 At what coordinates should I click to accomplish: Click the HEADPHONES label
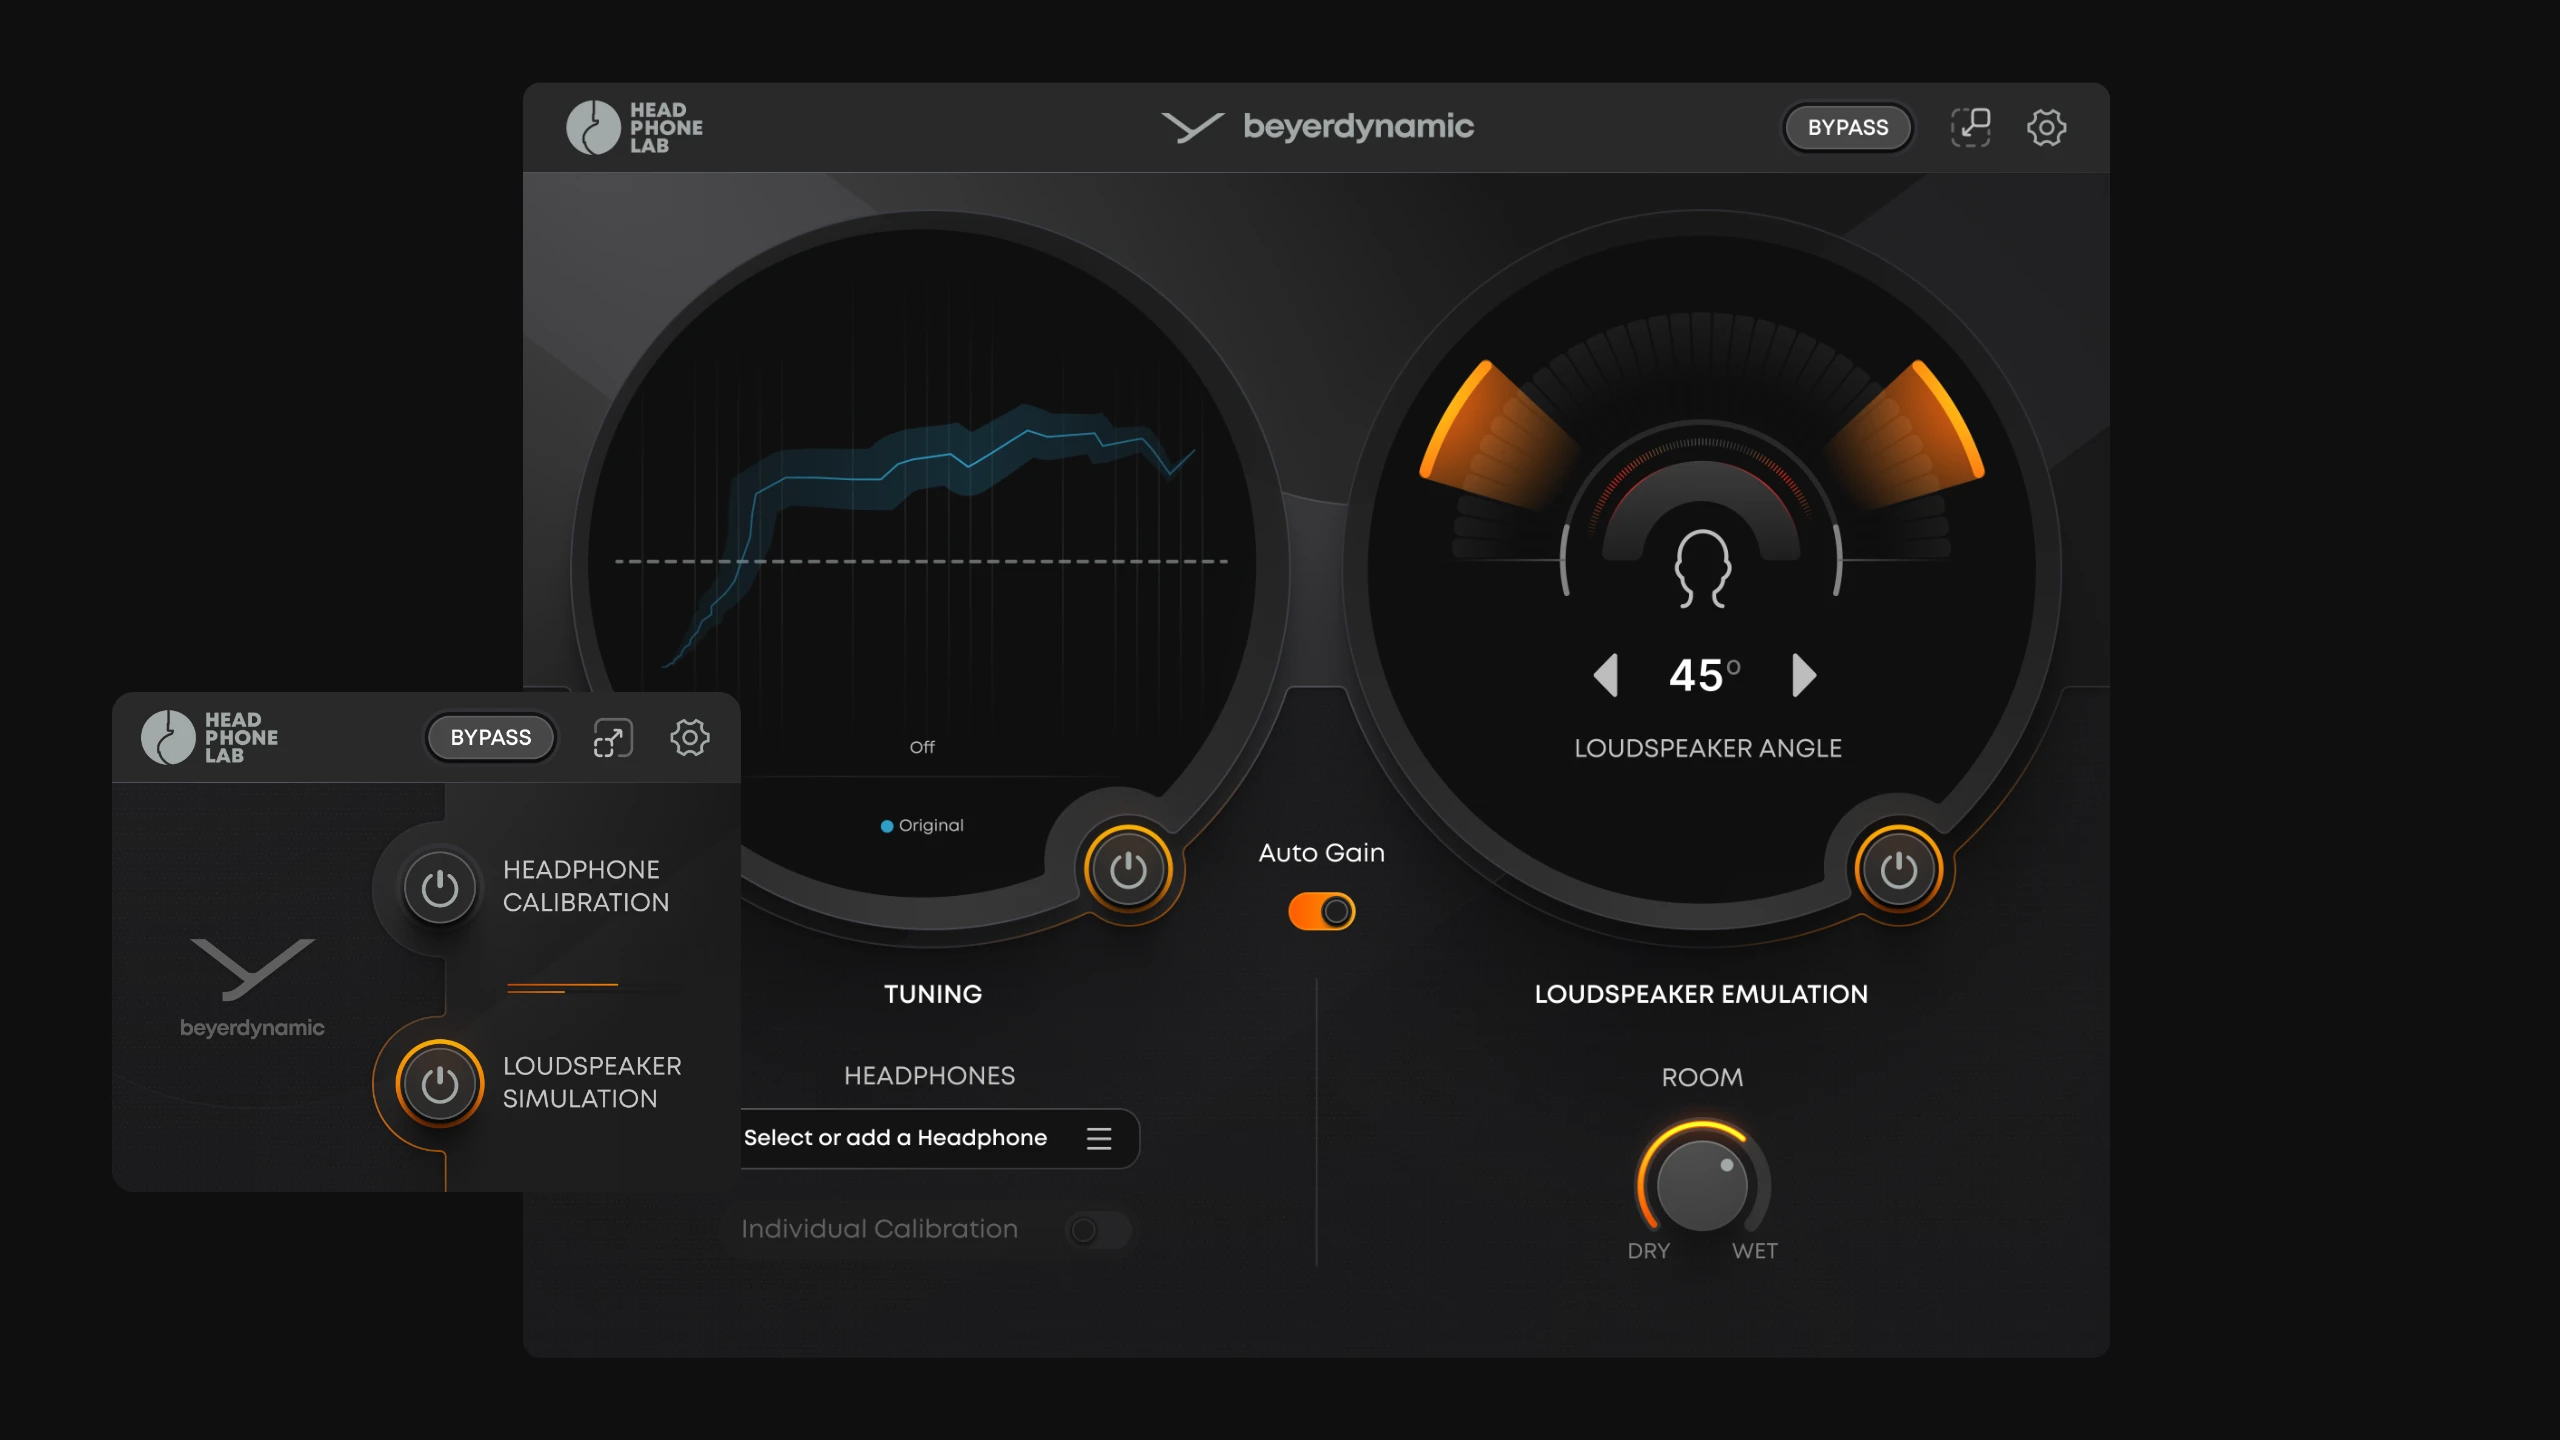click(x=929, y=1076)
